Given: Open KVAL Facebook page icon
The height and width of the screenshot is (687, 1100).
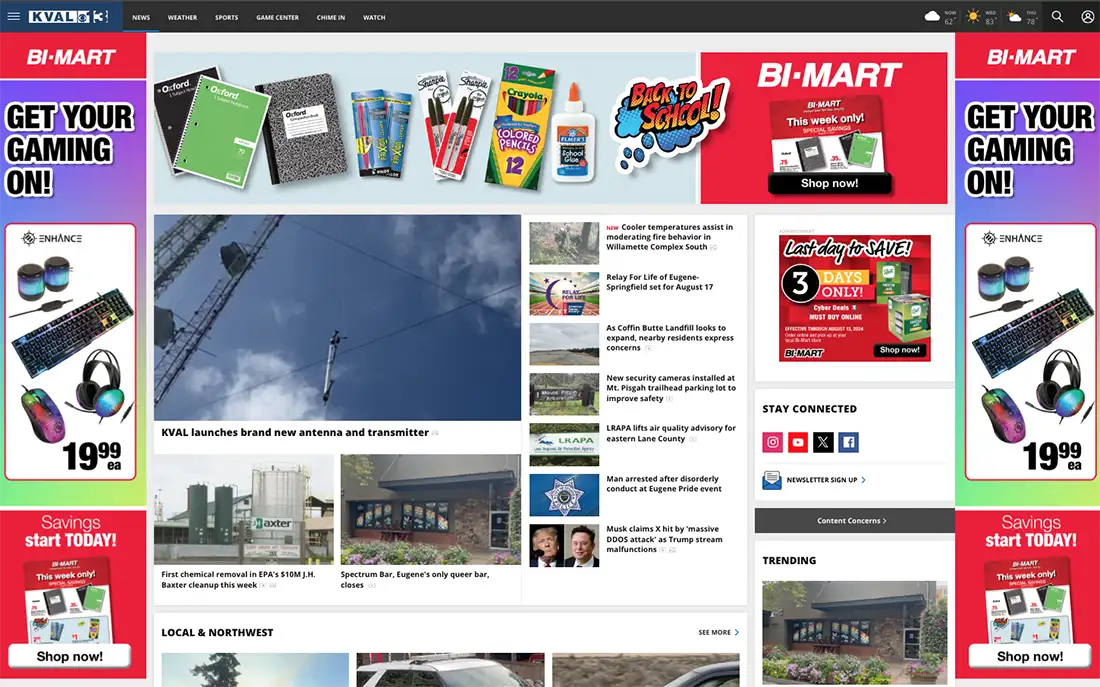Looking at the screenshot, I should click(848, 442).
